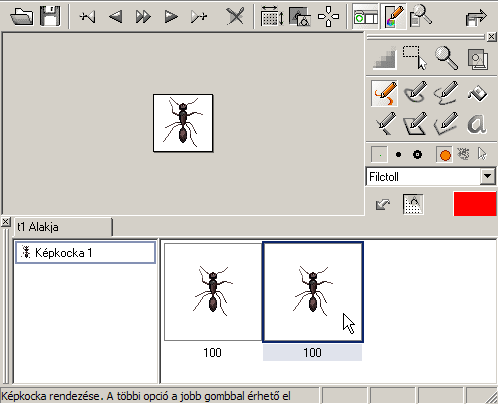Screen dimensions: 498x404
Task: Select the small black dot brush
Action: tap(398, 155)
